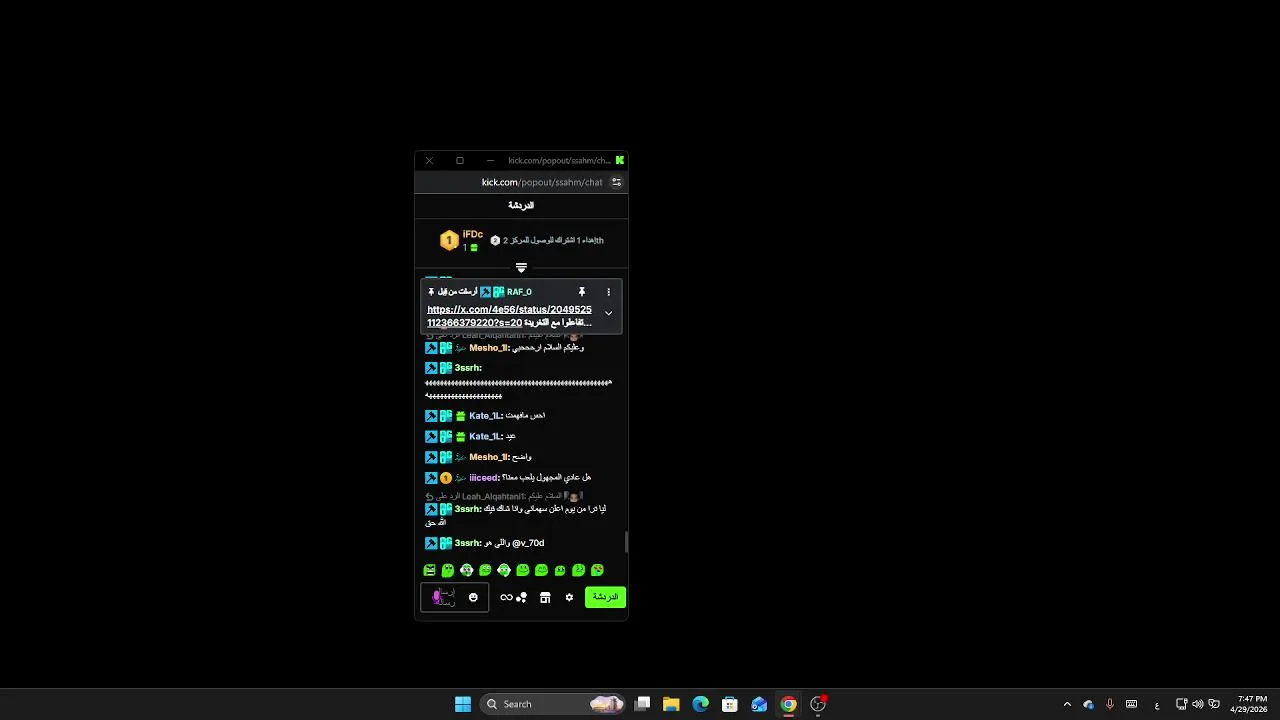Click the username iiiceed in chat

(483, 478)
